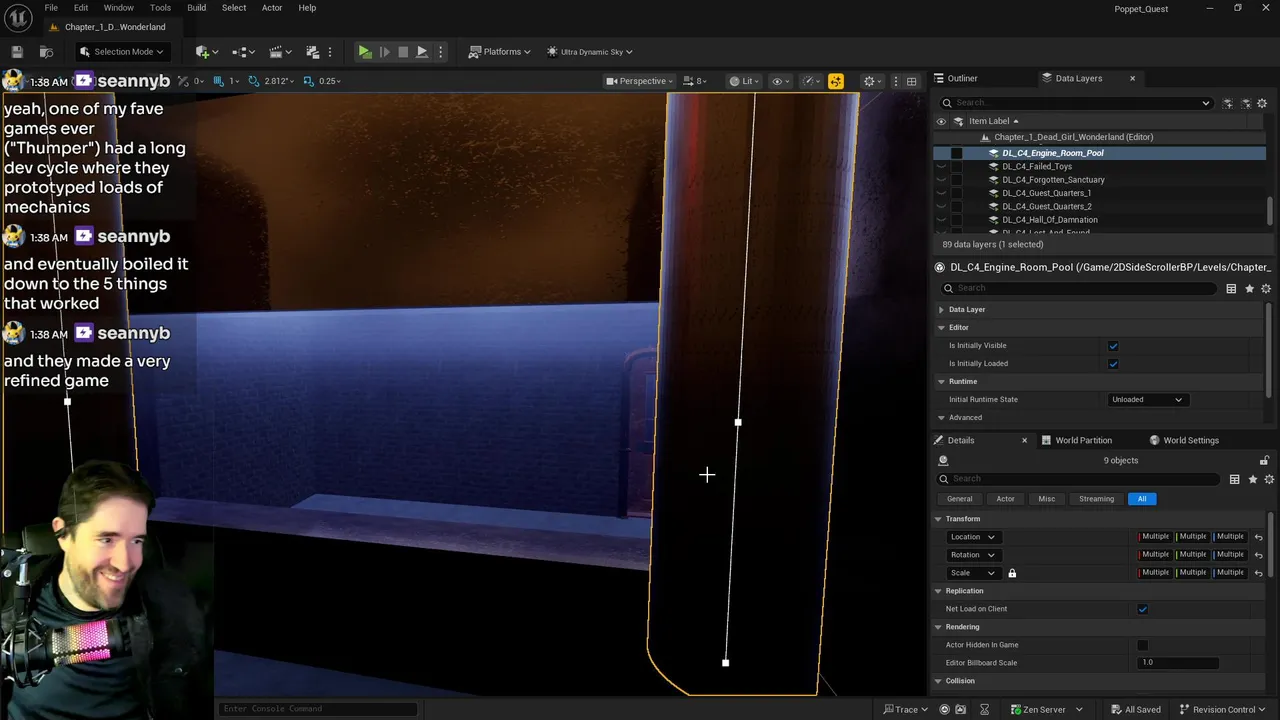
Task: Select Misc filter button
Action: (1046, 499)
